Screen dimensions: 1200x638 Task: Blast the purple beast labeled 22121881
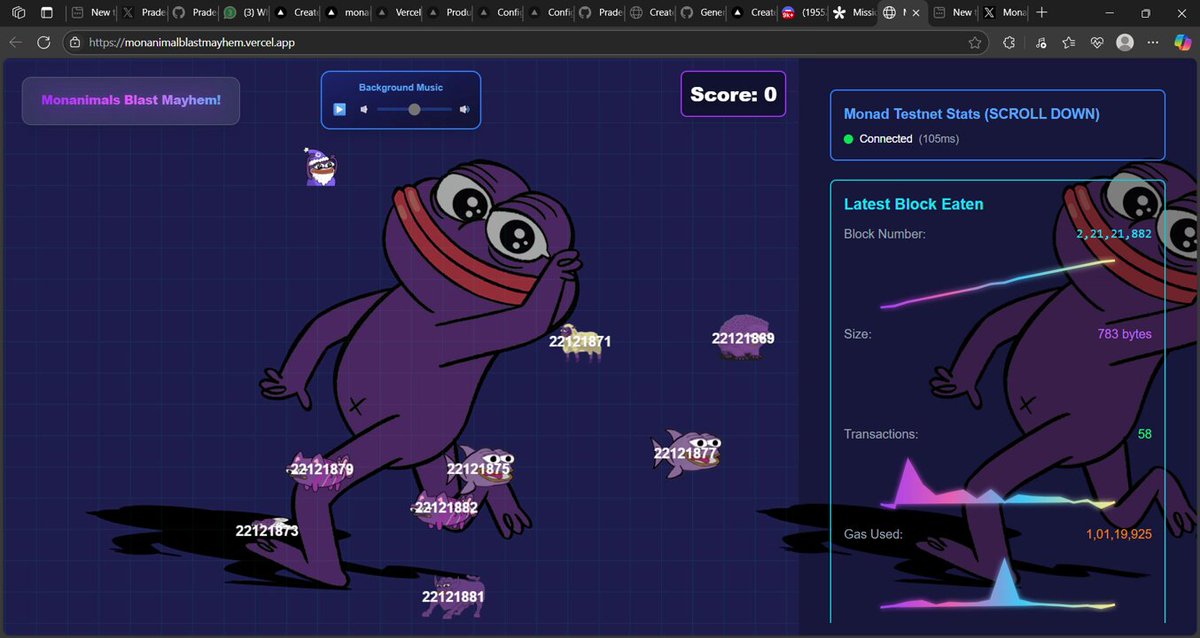click(x=453, y=595)
